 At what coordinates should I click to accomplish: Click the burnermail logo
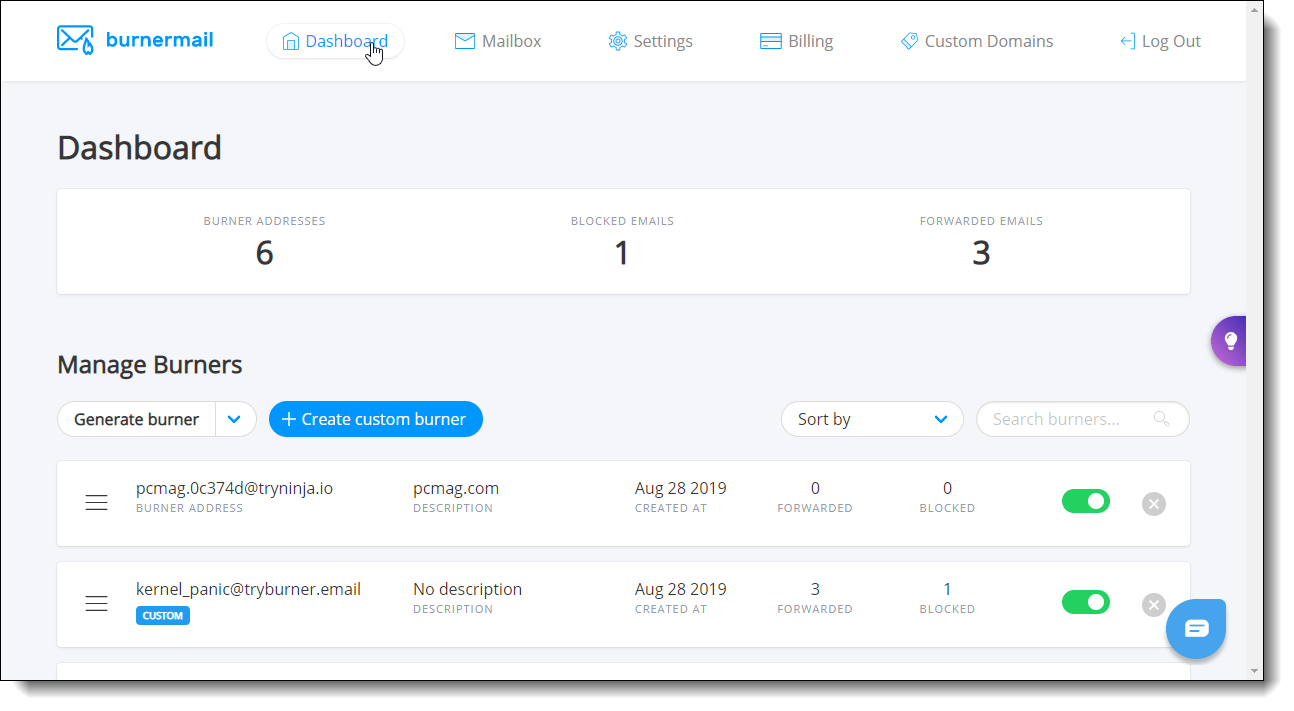[x=135, y=40]
